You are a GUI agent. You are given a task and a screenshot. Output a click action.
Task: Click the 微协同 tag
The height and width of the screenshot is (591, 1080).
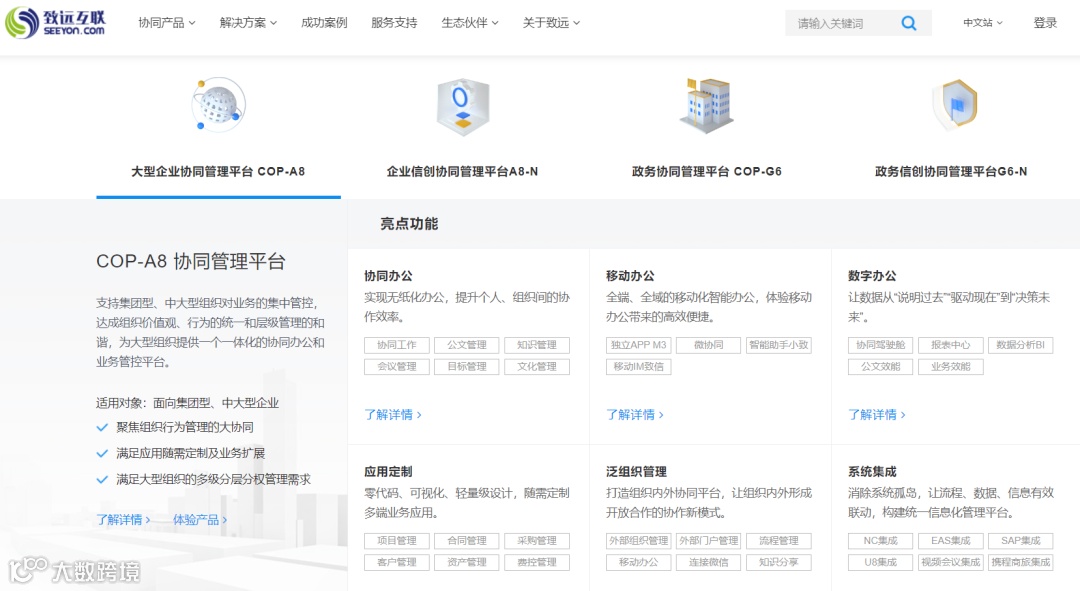pos(709,345)
